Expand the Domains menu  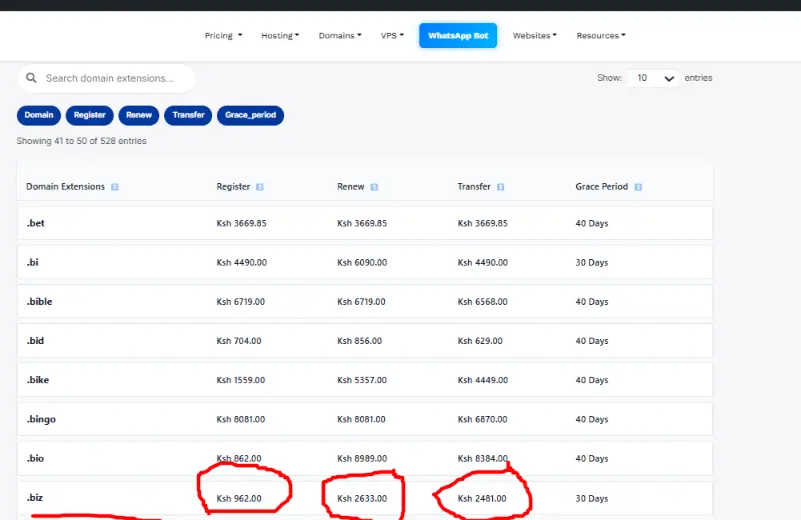point(340,35)
